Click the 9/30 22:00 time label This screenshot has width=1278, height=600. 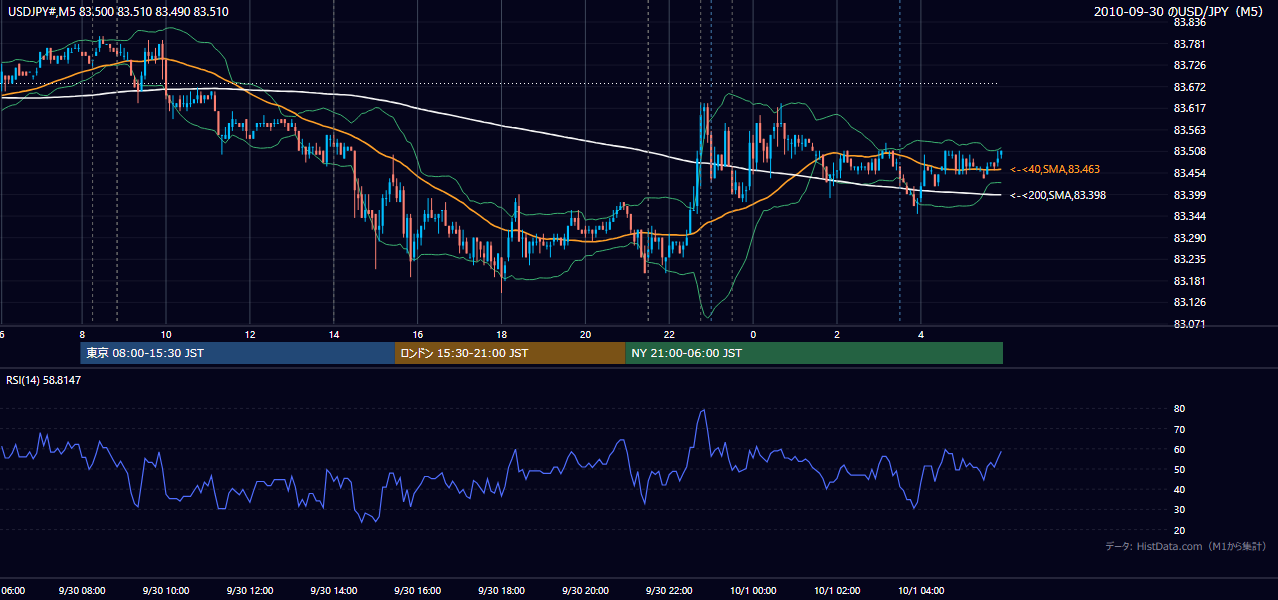coord(670,591)
